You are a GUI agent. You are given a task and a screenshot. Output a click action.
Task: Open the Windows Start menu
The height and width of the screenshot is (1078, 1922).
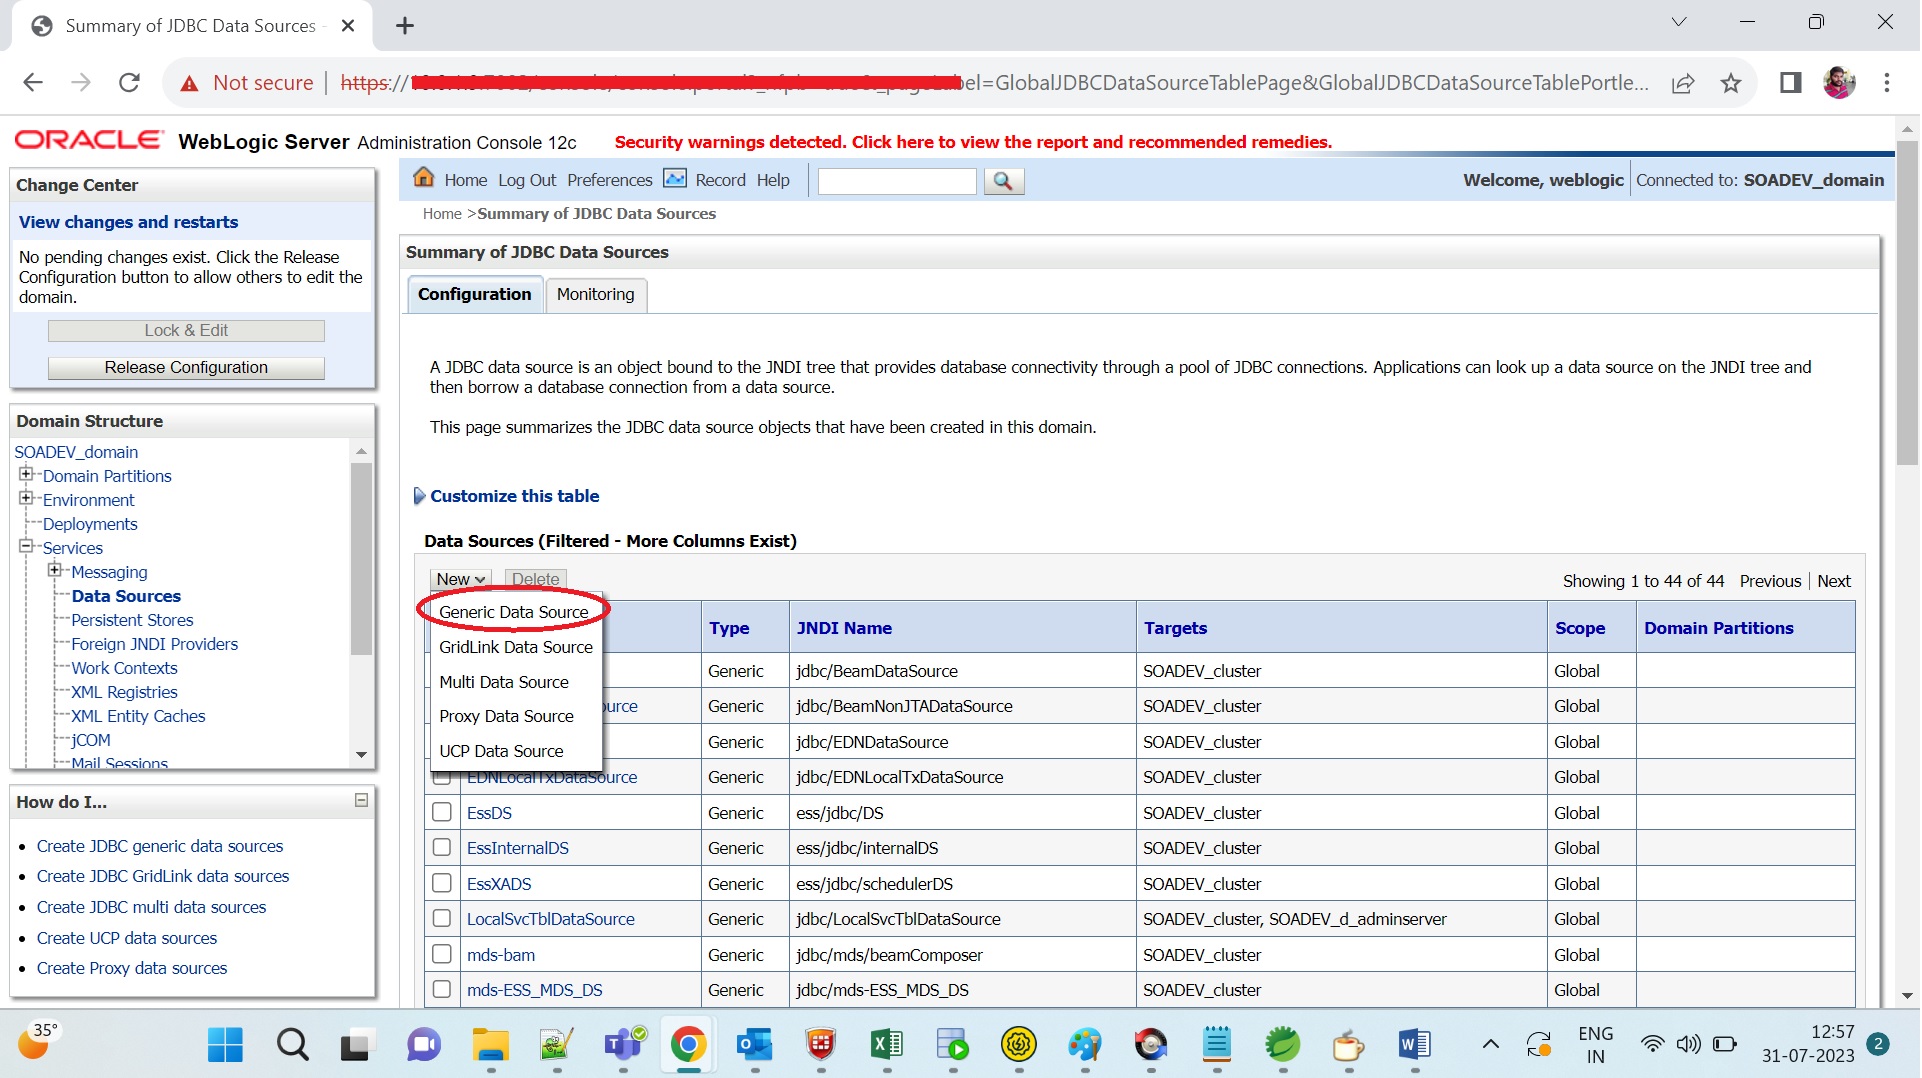(225, 1045)
